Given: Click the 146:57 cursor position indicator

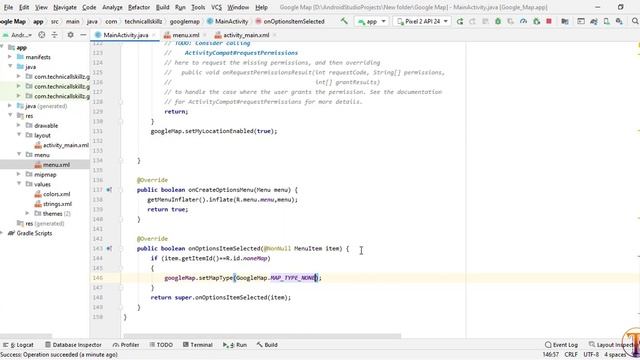Looking at the screenshot, I should [550, 355].
